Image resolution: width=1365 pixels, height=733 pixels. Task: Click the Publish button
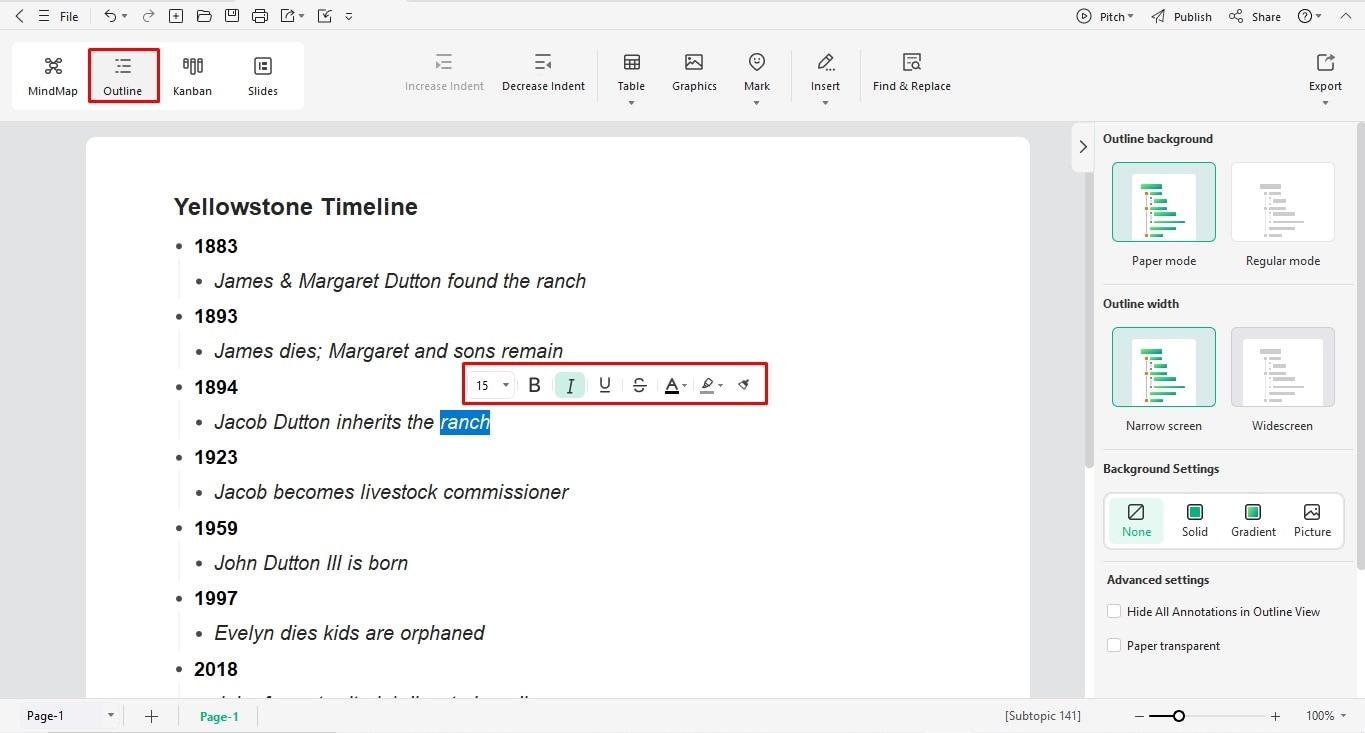point(1181,16)
